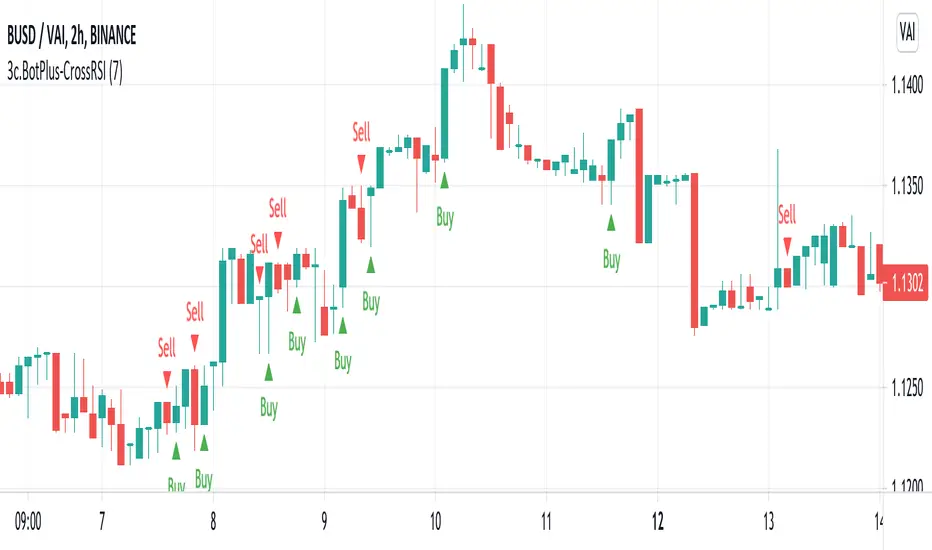The height and width of the screenshot is (550, 932).
Task: Click the Buy arrow between dates 11 and 12
Action: tap(610, 222)
